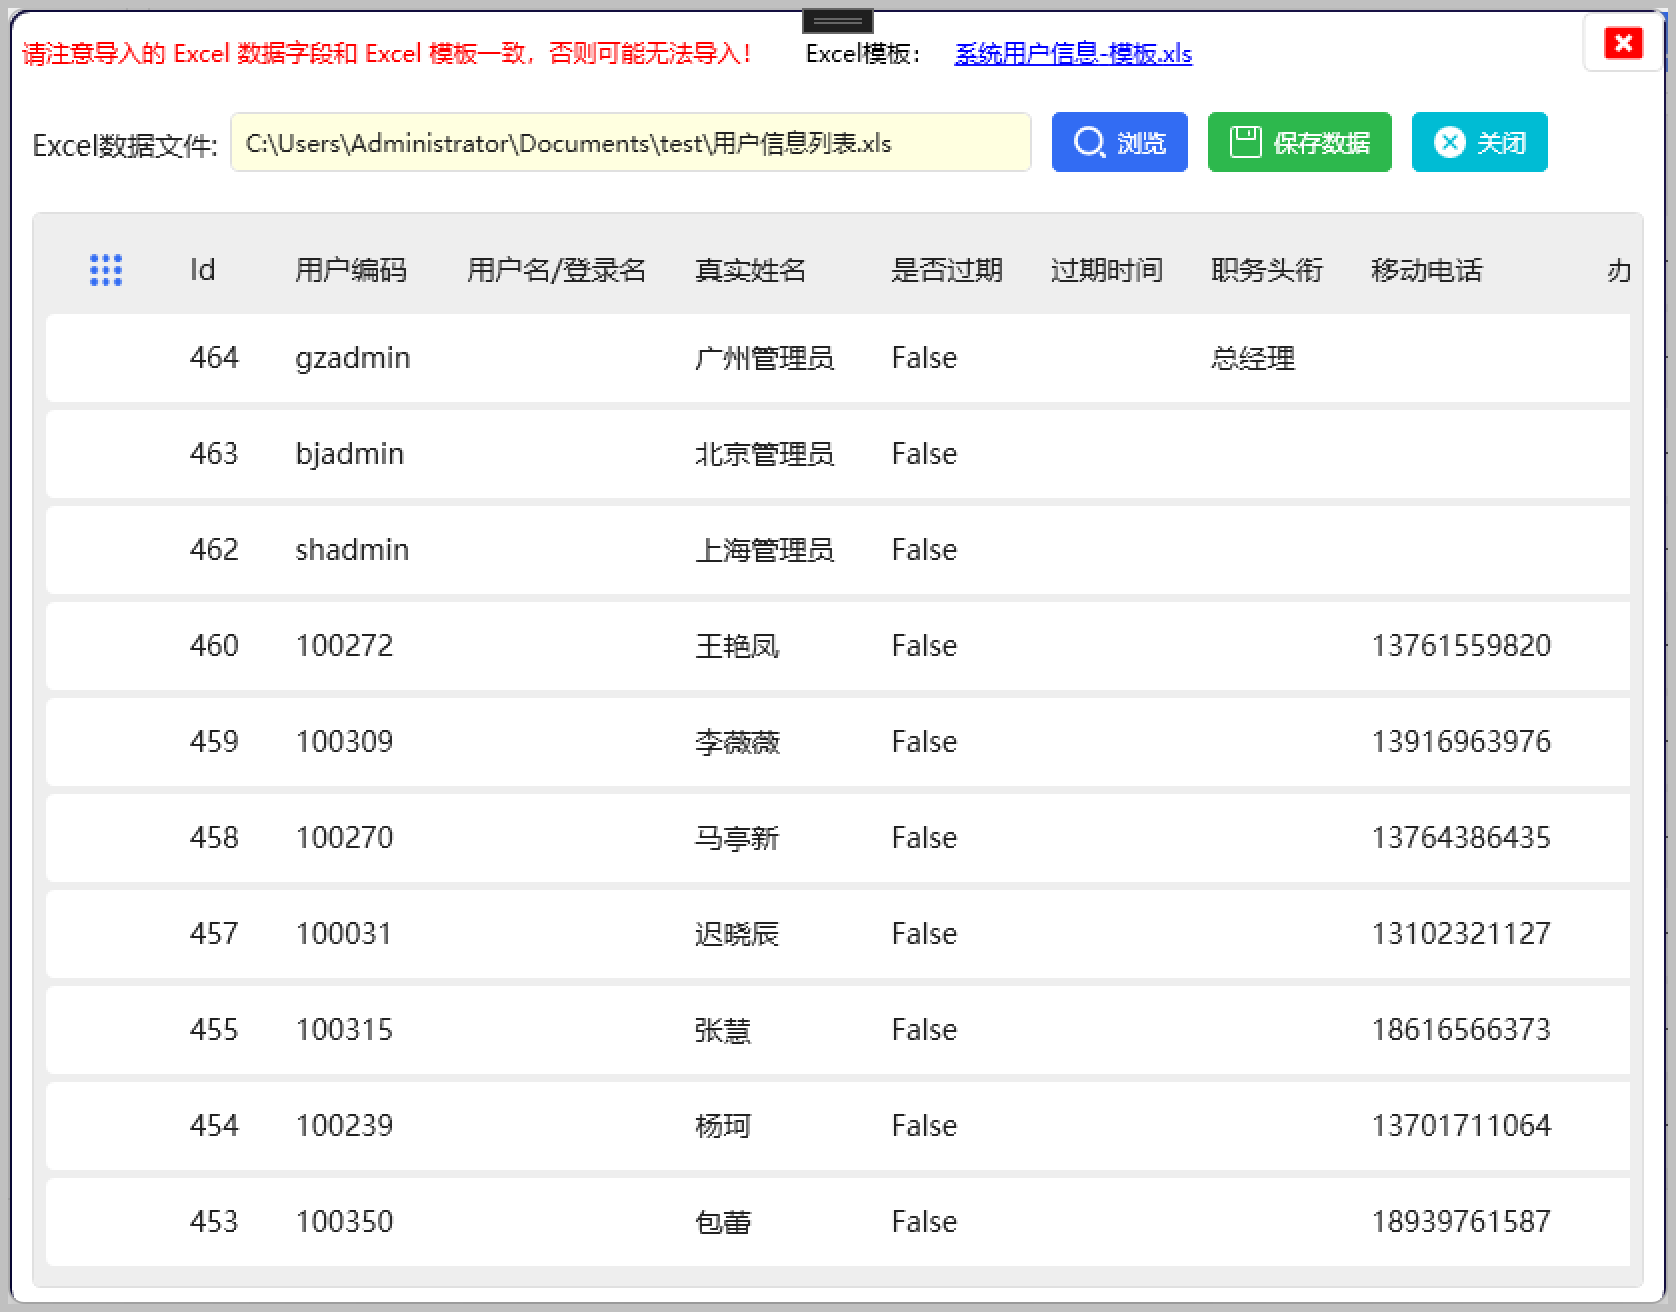This screenshot has width=1676, height=1312.
Task: Select Id cell 460
Action: click(x=214, y=646)
